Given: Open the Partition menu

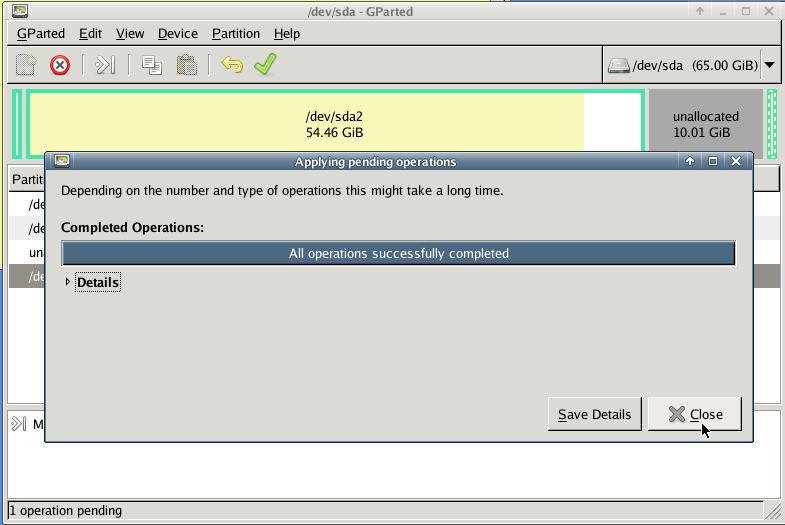Looking at the screenshot, I should [235, 33].
